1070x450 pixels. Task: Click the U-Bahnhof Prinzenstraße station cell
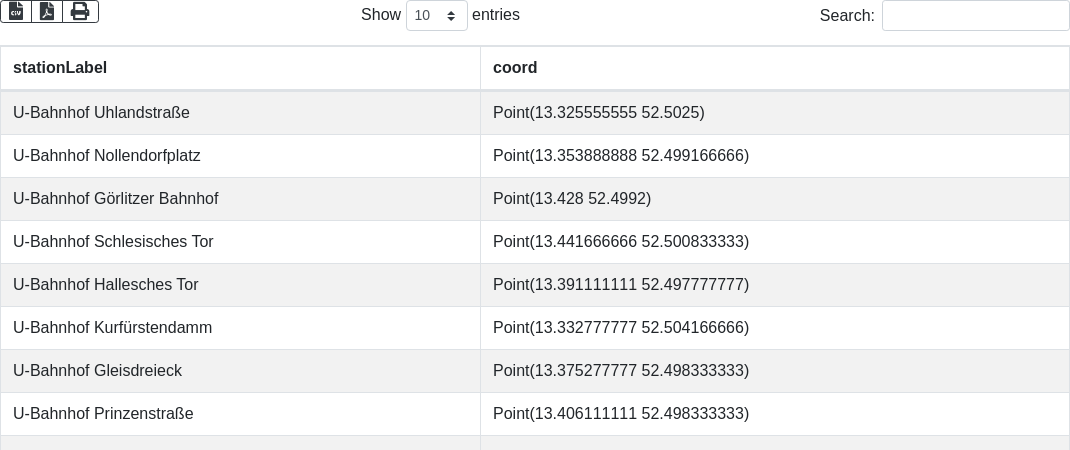pos(103,414)
